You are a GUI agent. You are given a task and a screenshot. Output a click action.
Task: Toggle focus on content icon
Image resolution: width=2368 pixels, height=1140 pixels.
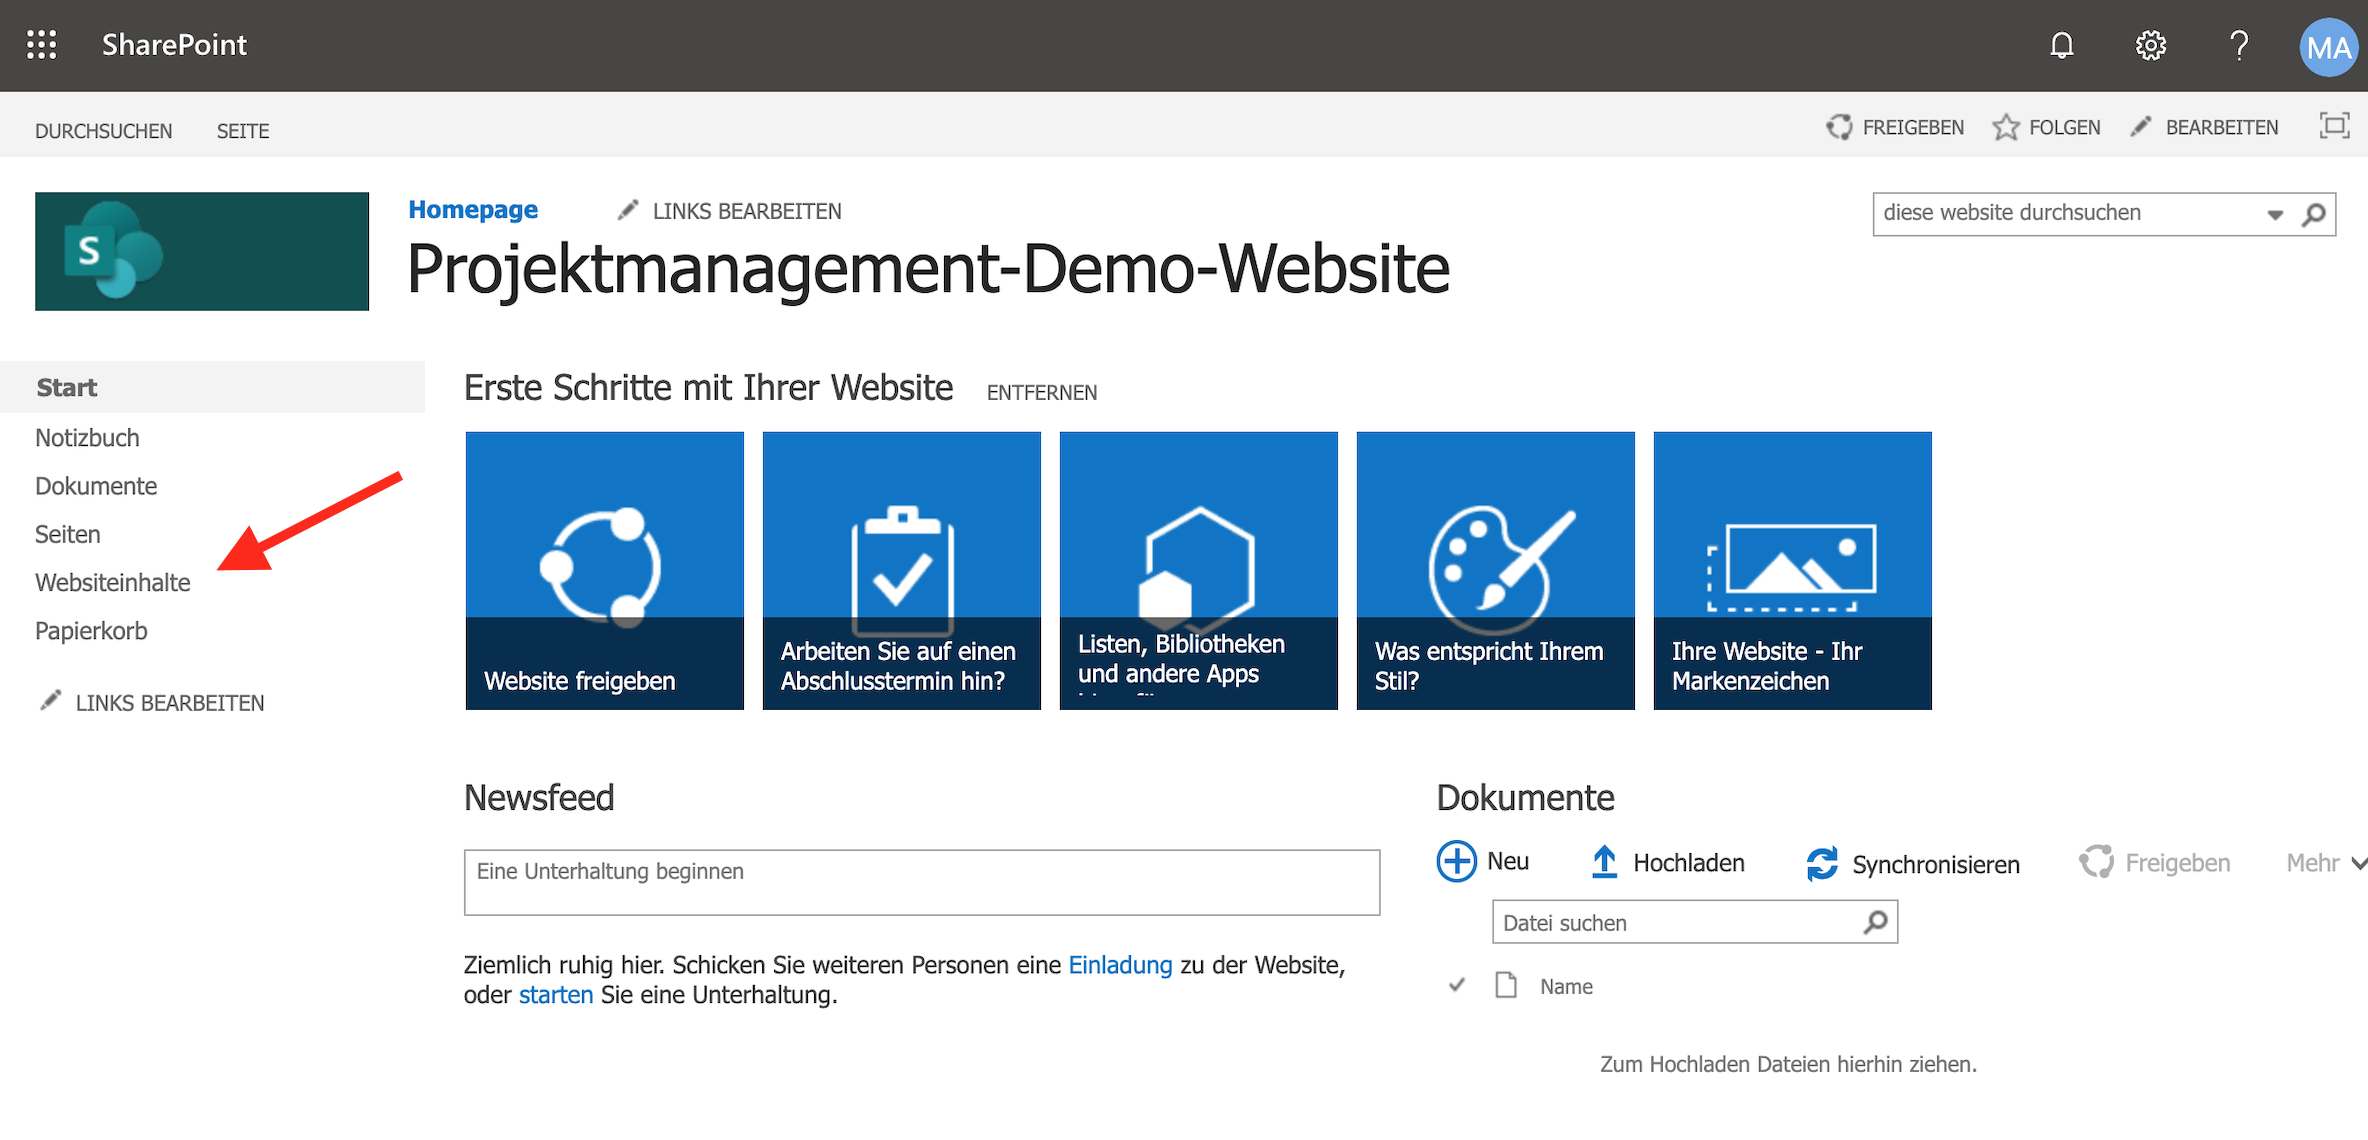click(x=2334, y=126)
